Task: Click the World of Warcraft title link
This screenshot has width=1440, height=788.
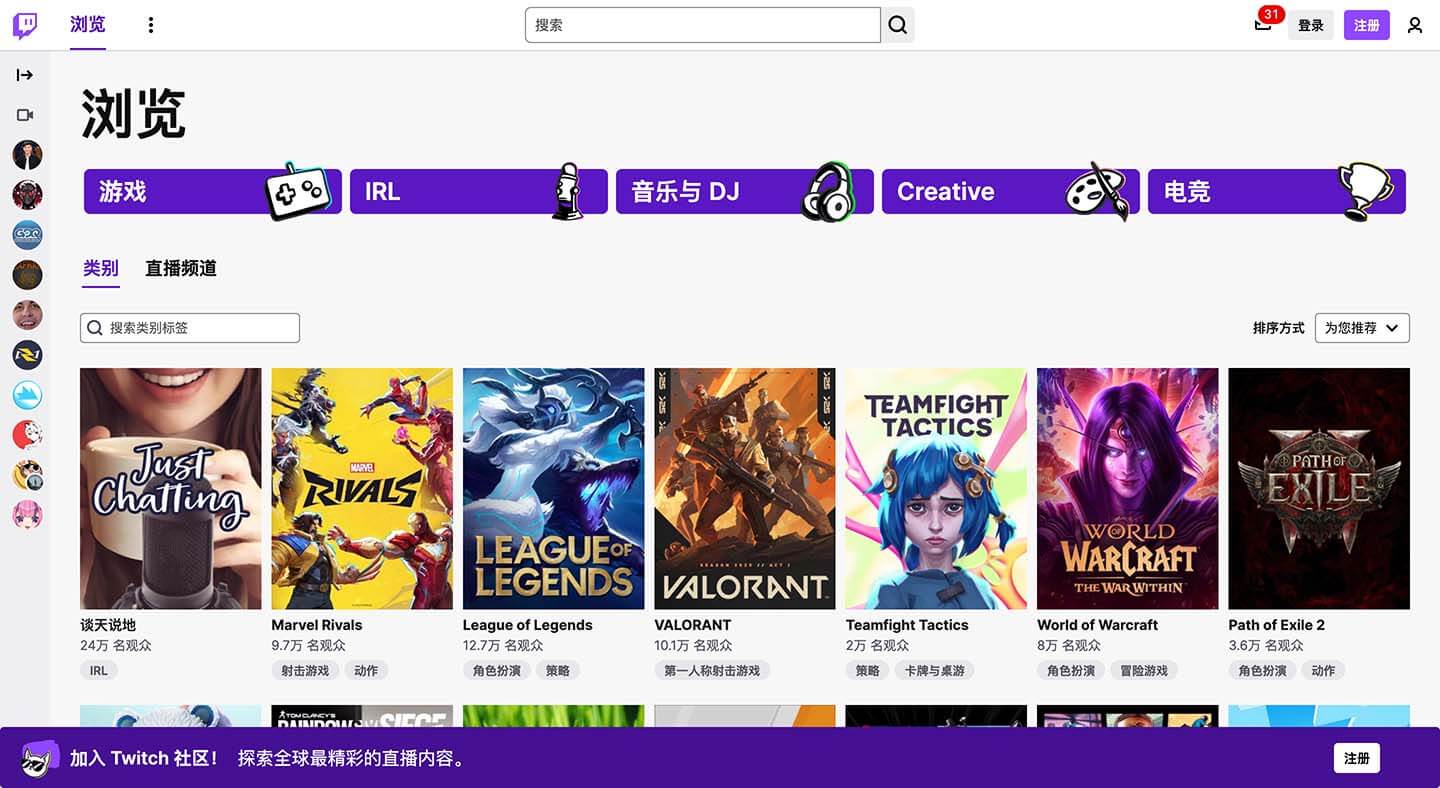Action: (1098, 625)
